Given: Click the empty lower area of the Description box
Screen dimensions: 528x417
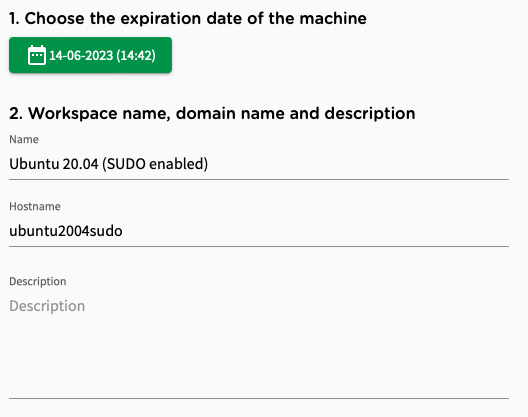Looking at the screenshot, I should point(259,360).
